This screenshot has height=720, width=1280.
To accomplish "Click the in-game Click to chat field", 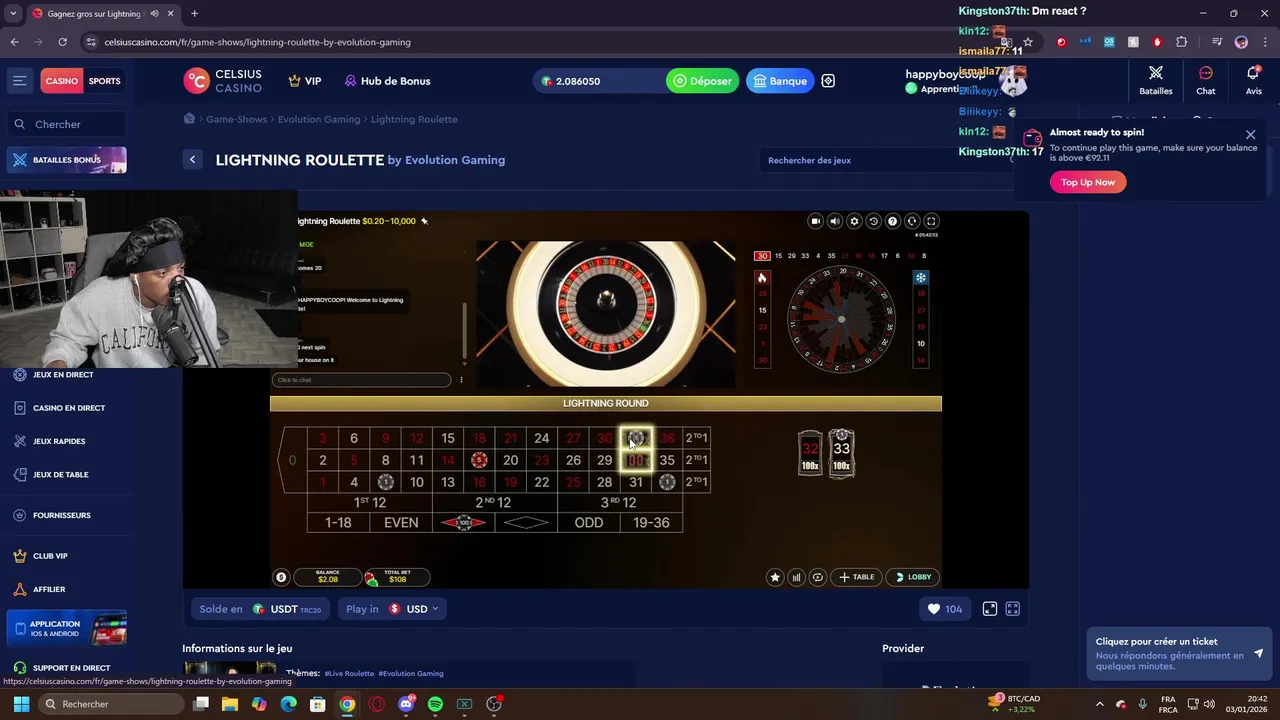I will click(x=361, y=380).
